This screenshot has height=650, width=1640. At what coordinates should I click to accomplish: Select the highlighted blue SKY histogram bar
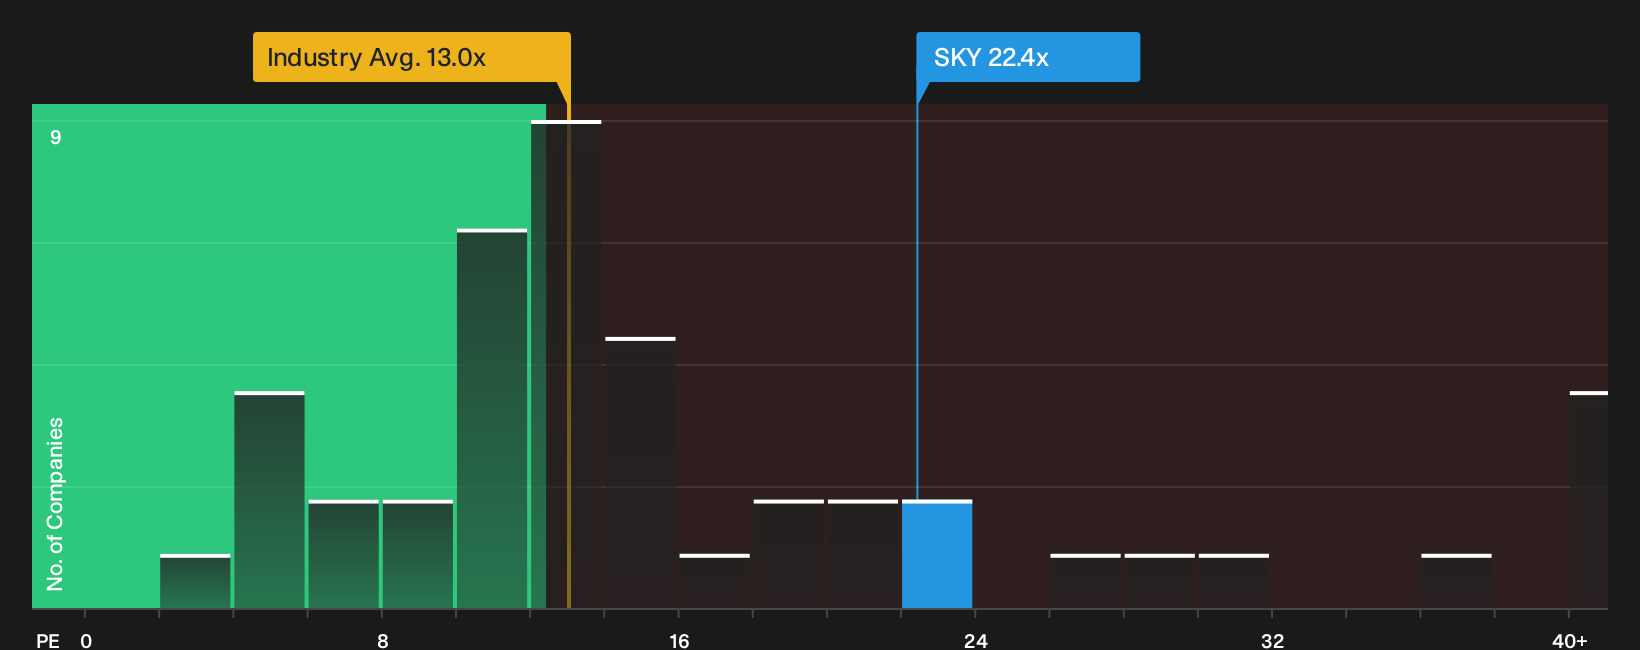coord(937,554)
